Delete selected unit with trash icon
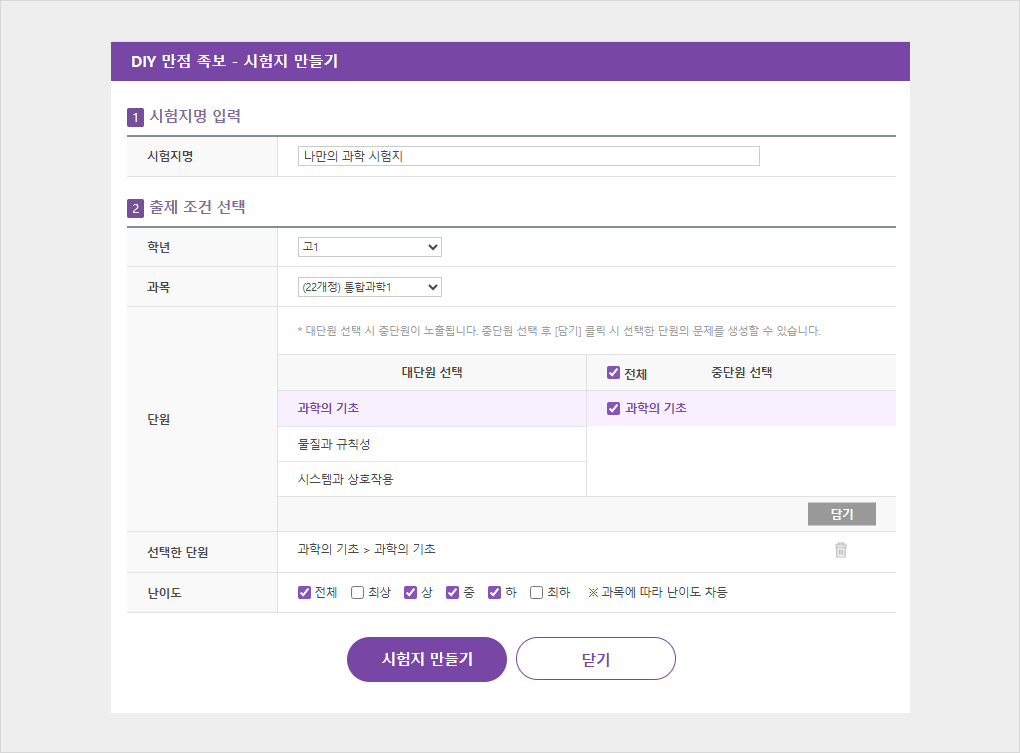Image resolution: width=1020 pixels, height=753 pixels. coord(841,550)
